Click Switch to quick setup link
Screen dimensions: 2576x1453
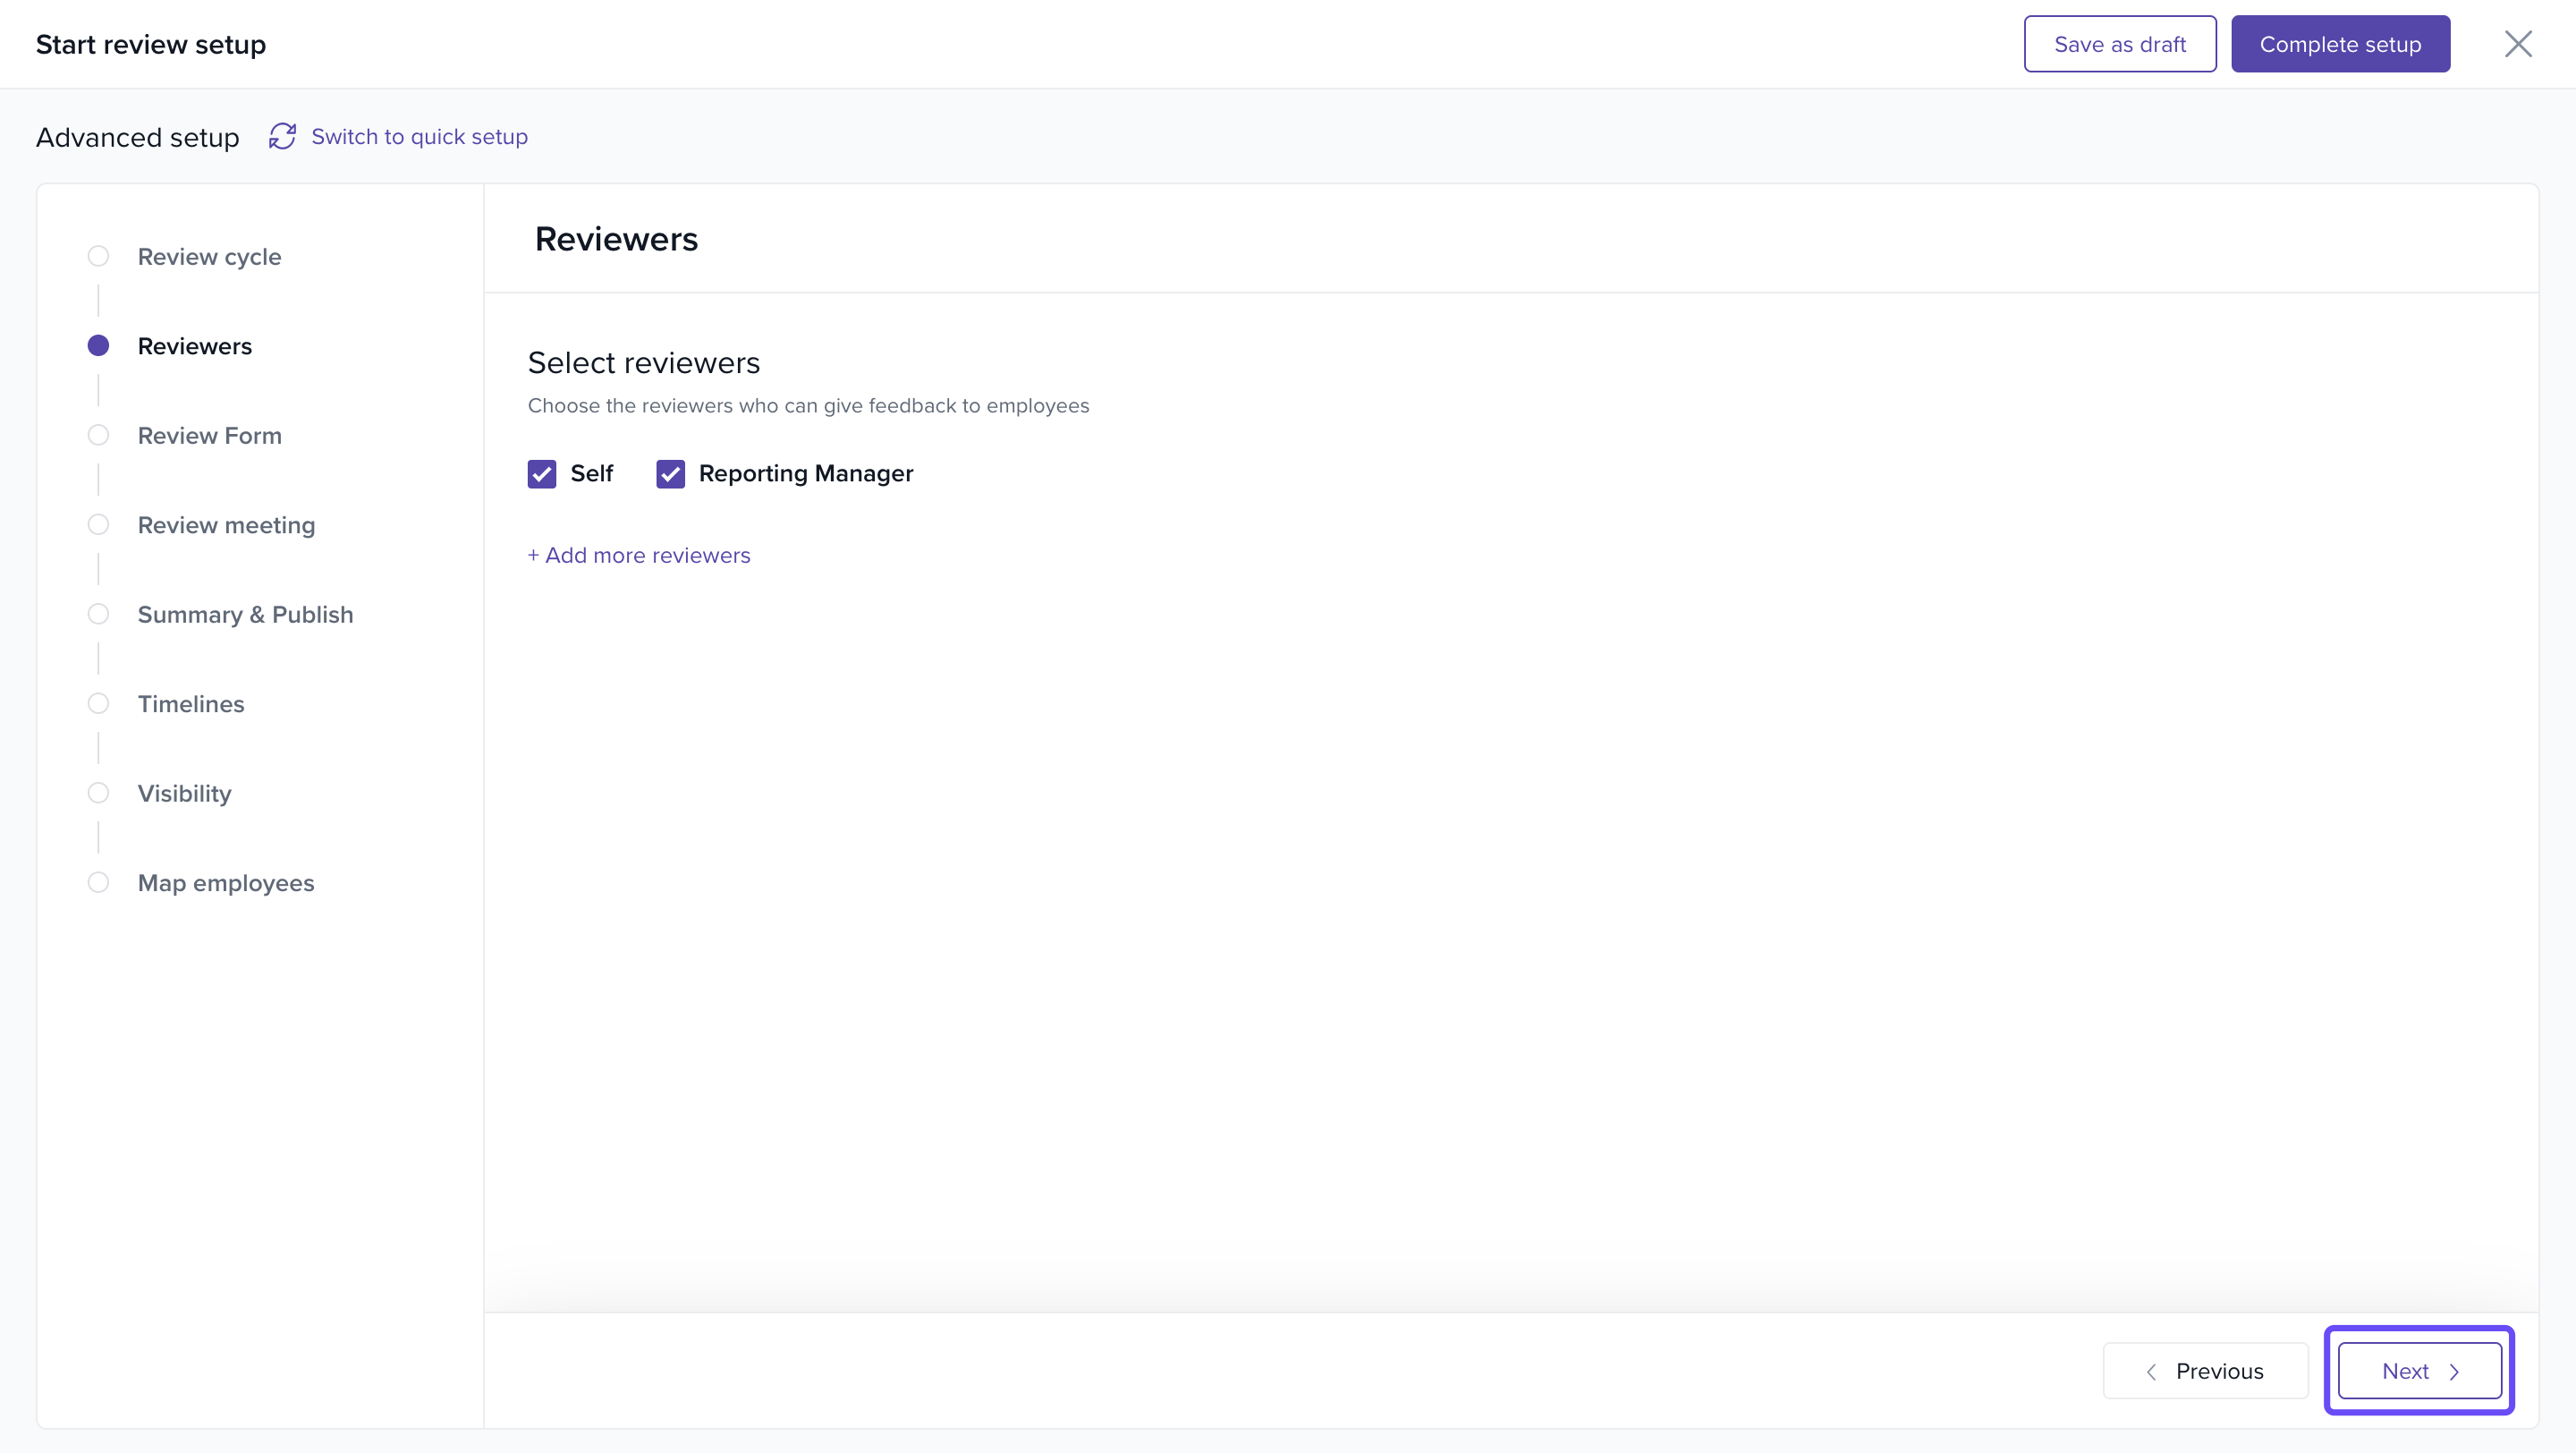[x=419, y=136]
